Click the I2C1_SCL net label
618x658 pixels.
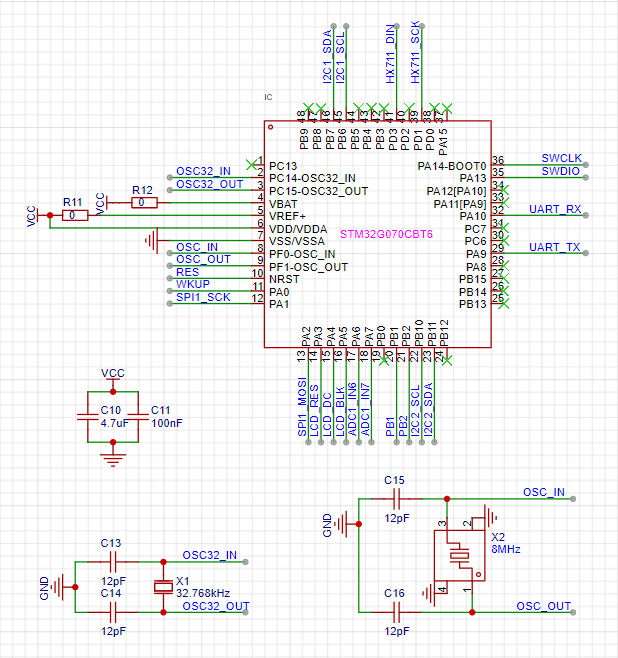[x=340, y=57]
